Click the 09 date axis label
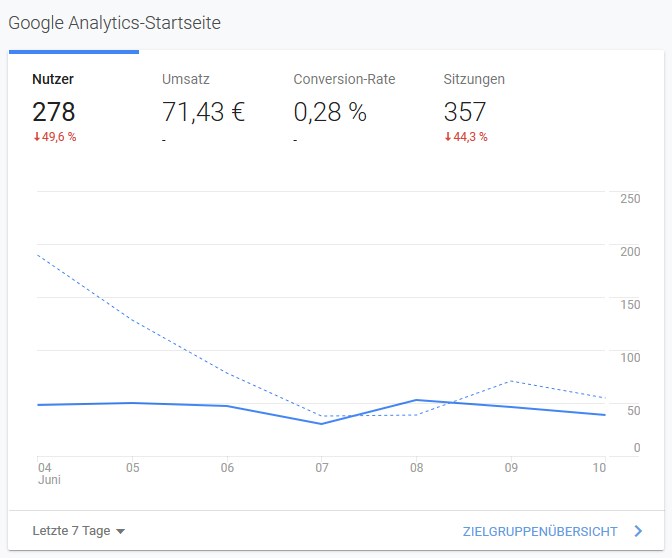The width and height of the screenshot is (672, 558). [511, 468]
